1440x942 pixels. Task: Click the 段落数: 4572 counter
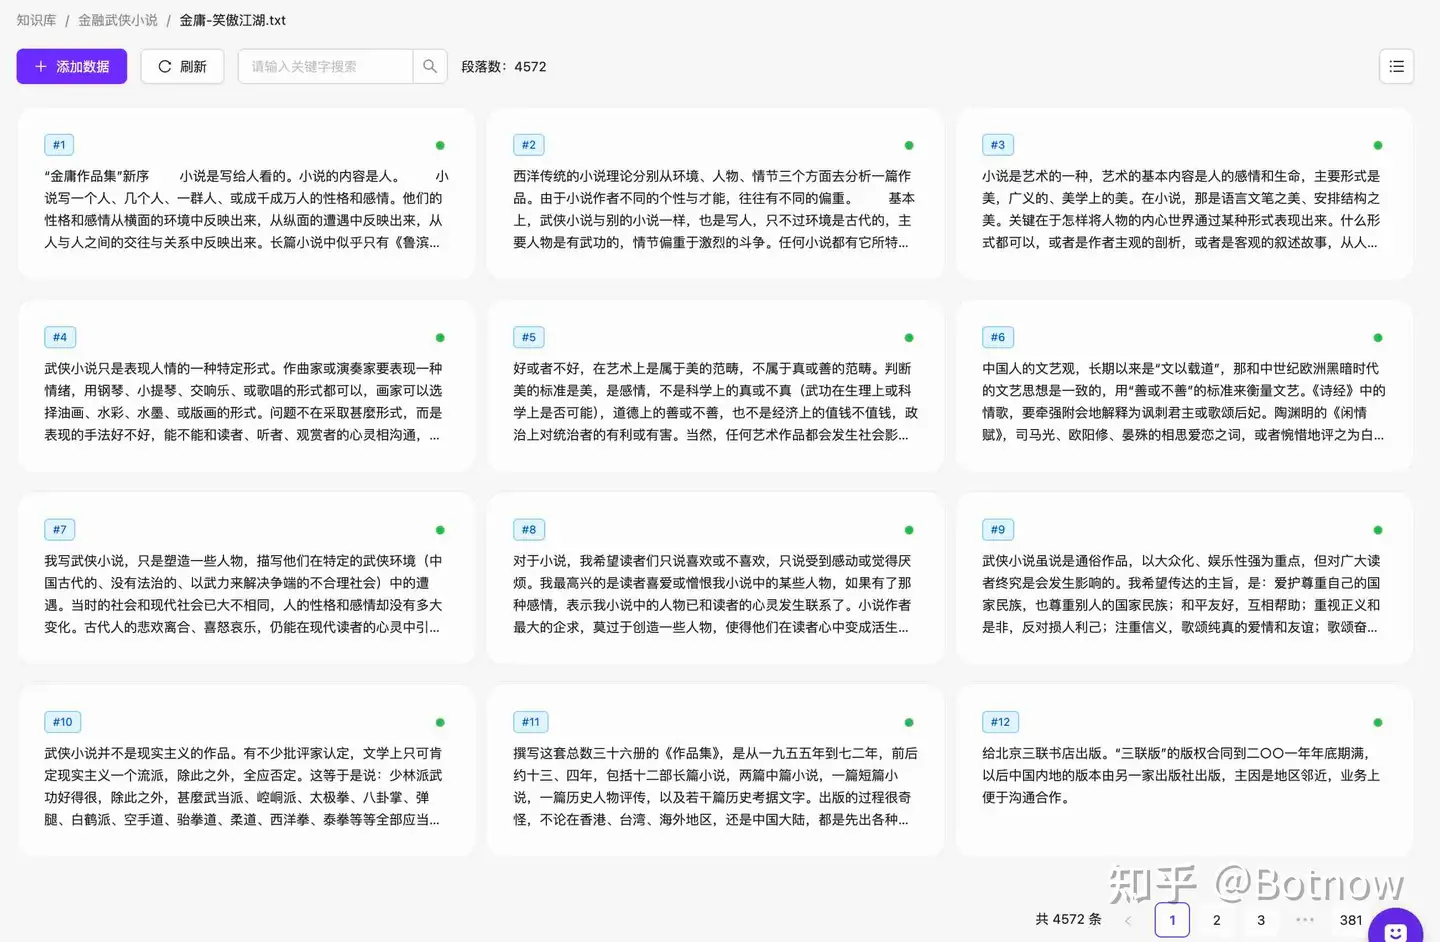tap(504, 67)
